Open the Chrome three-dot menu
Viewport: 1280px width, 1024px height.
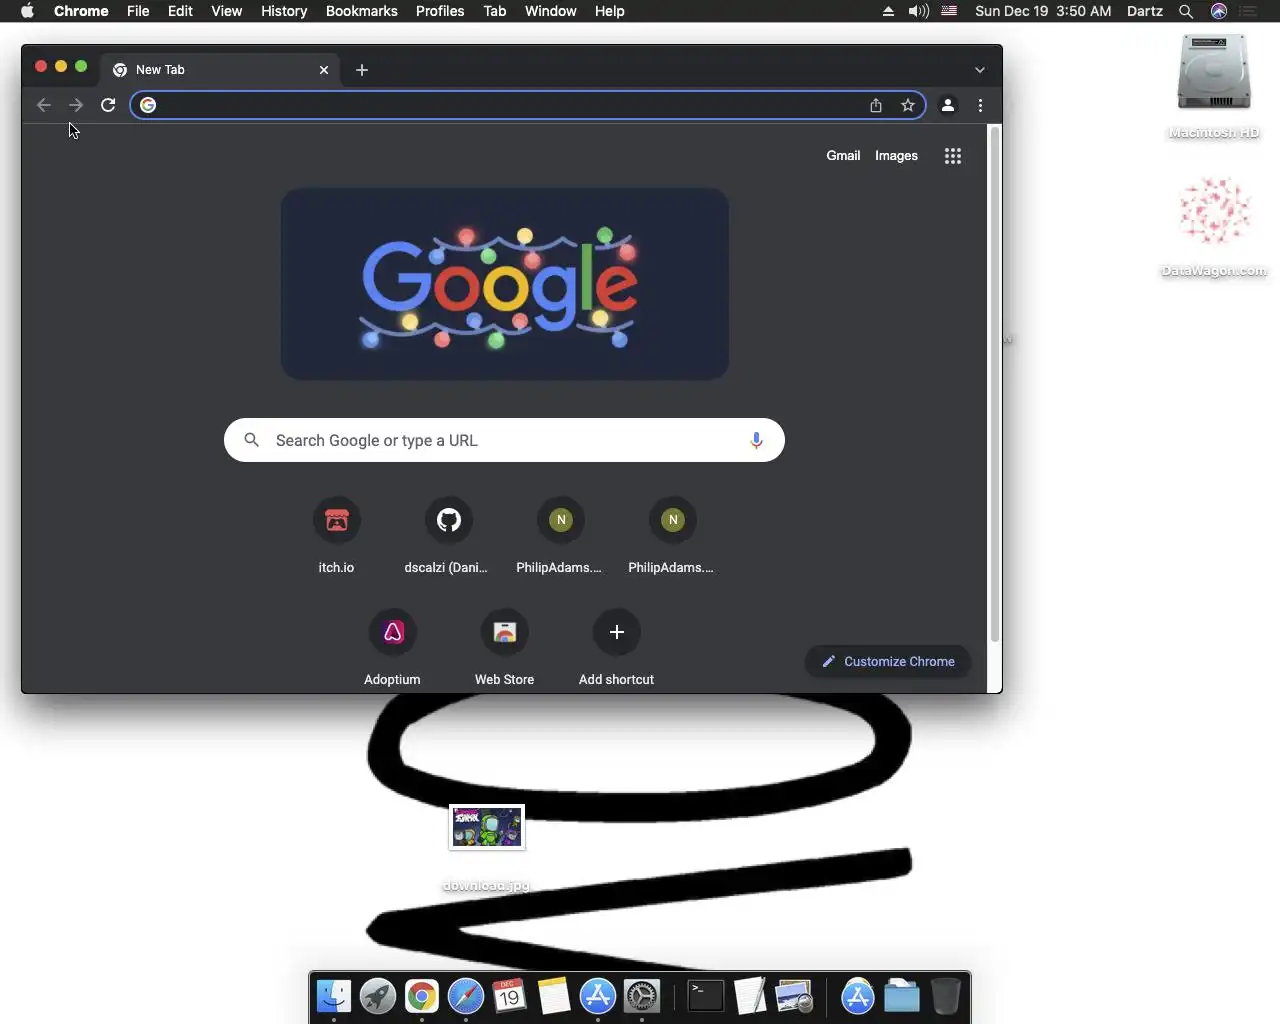click(x=980, y=105)
